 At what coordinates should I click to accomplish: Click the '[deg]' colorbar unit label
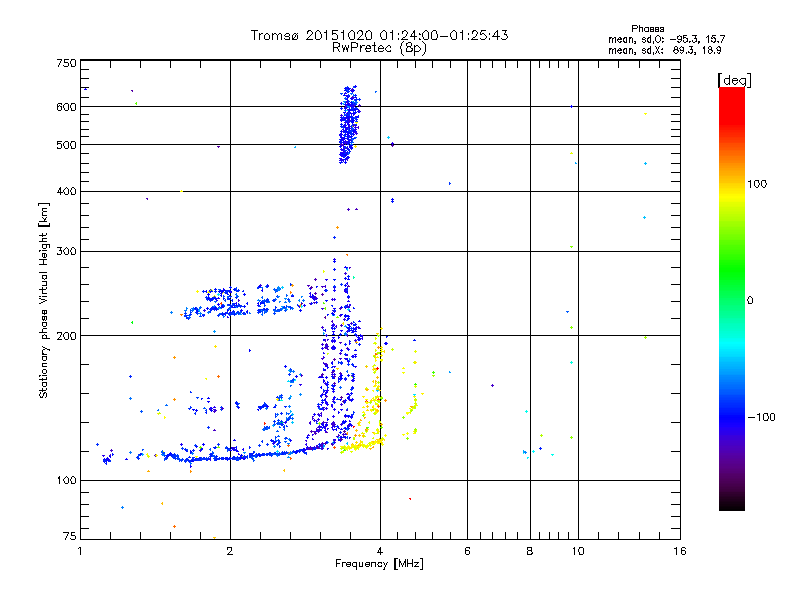coord(734,80)
